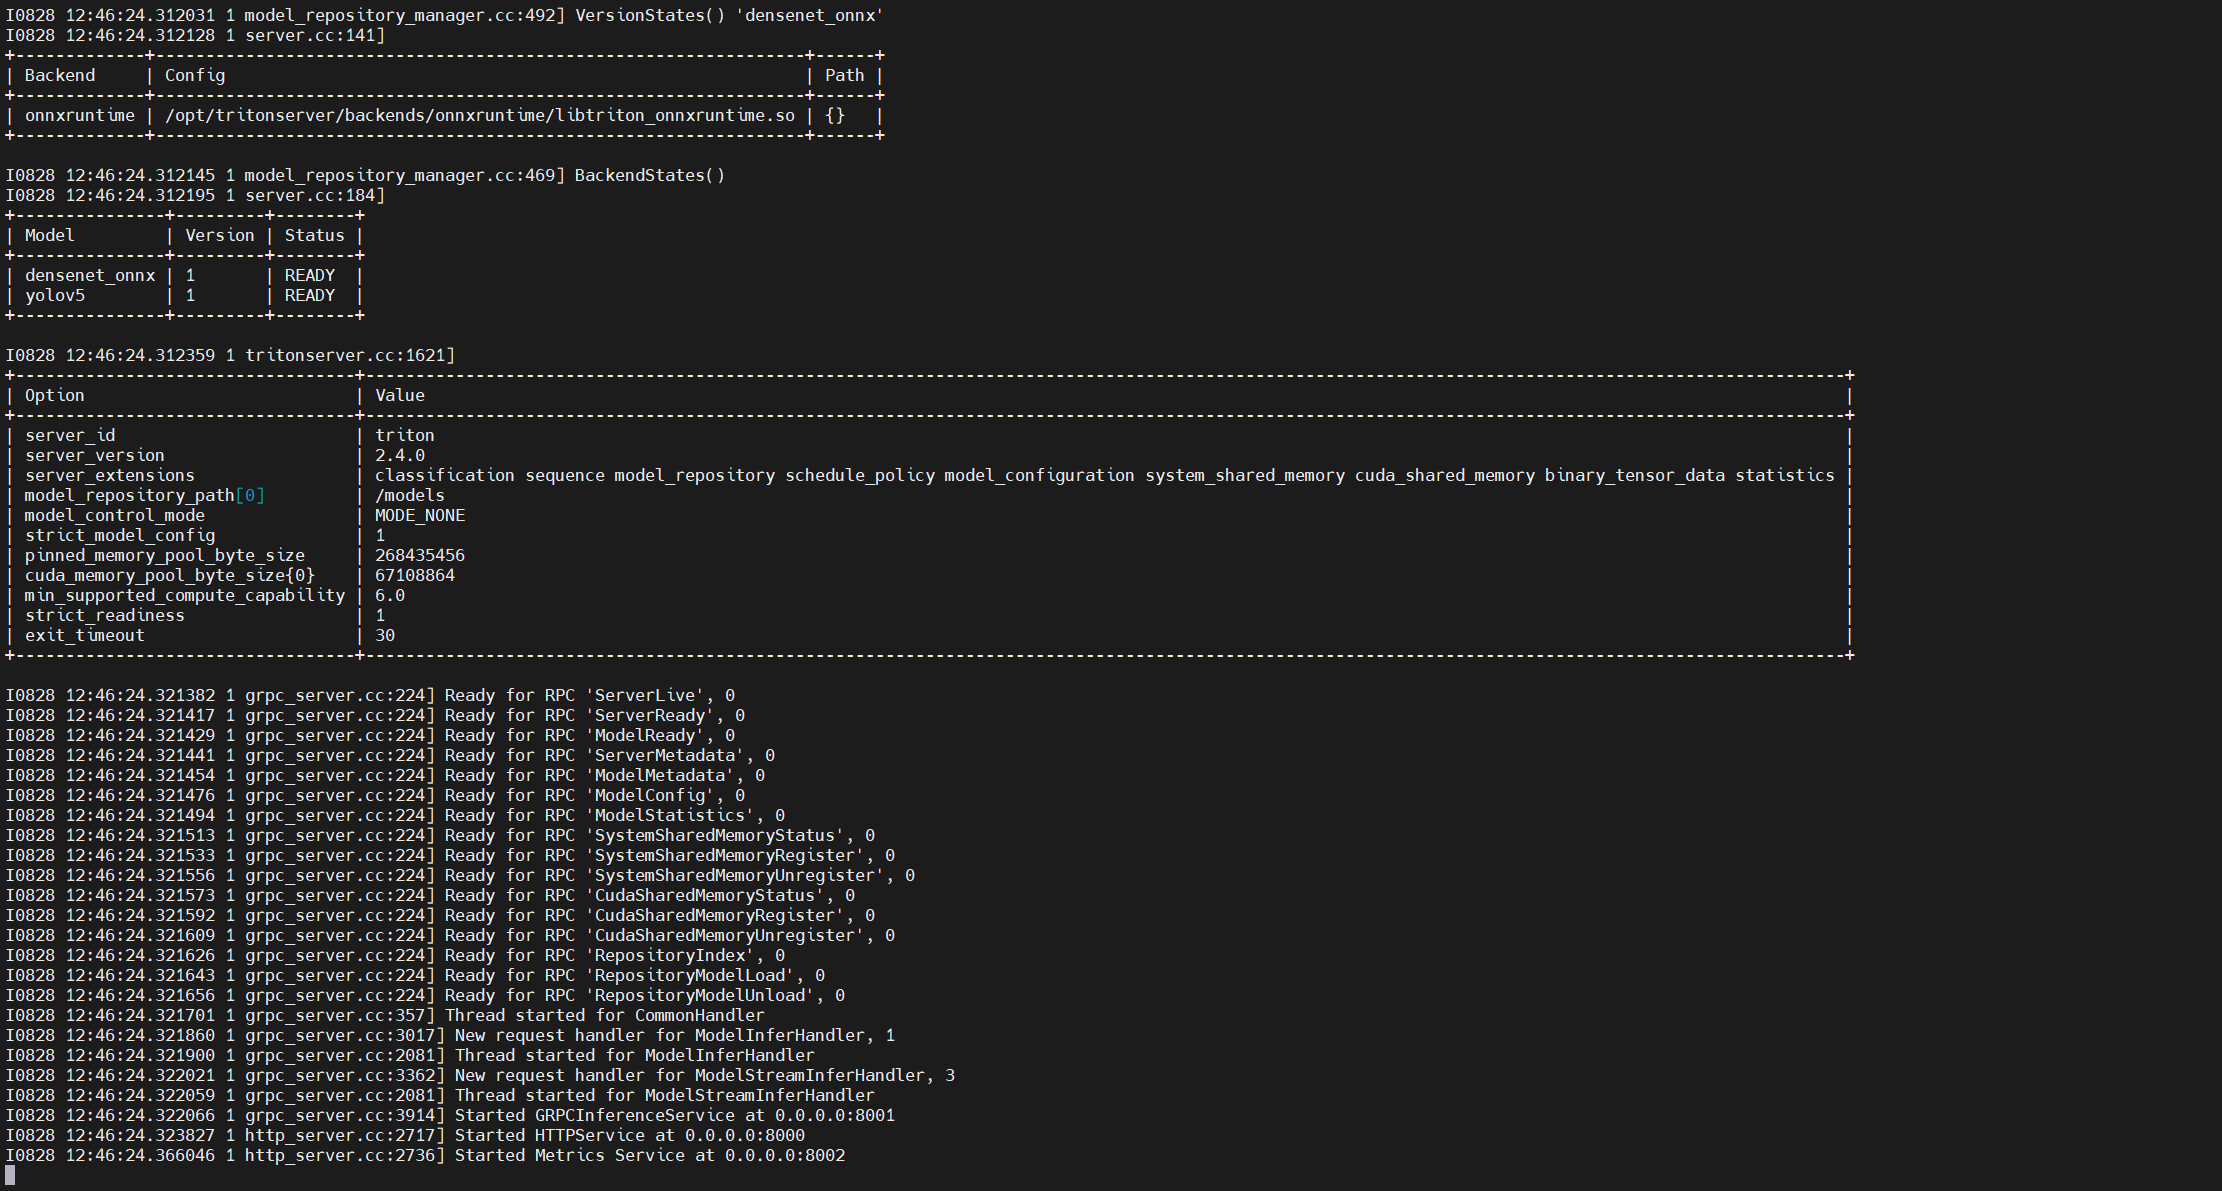Click the onnxruntime library path text
The width and height of the screenshot is (2222, 1191).
(480, 116)
